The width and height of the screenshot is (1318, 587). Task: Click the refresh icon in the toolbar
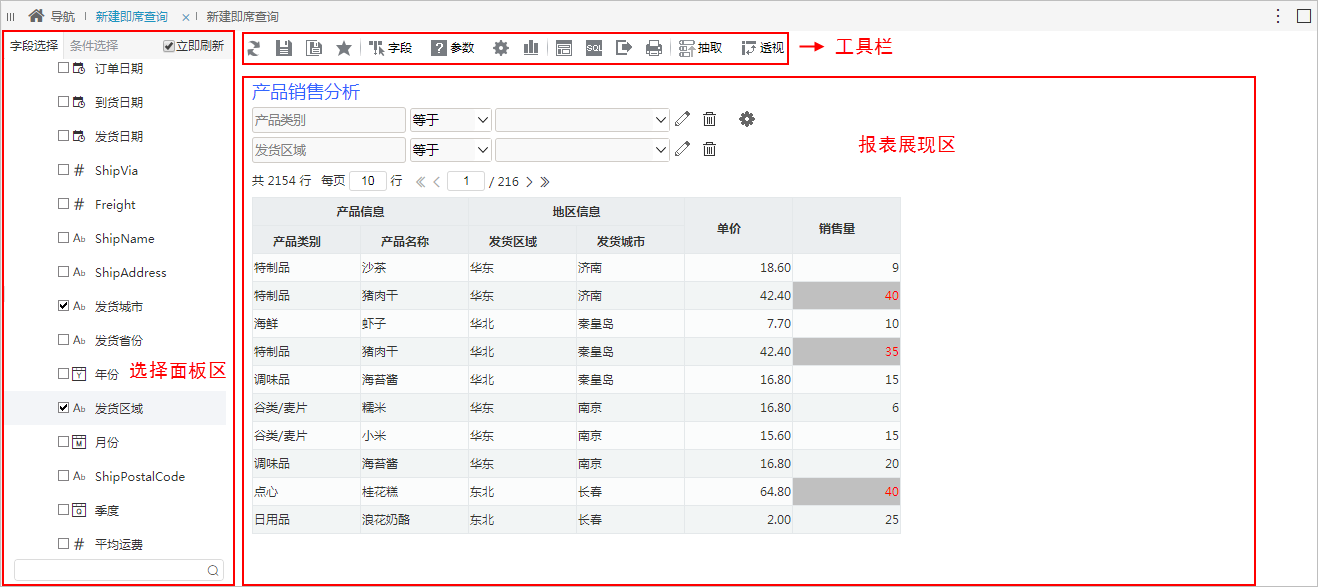click(x=254, y=47)
